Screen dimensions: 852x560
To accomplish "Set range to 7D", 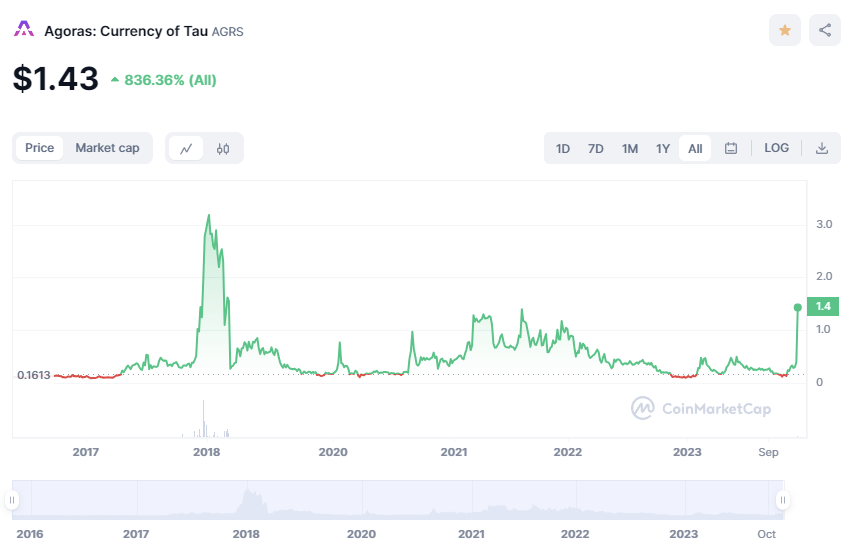I will (x=596, y=149).
